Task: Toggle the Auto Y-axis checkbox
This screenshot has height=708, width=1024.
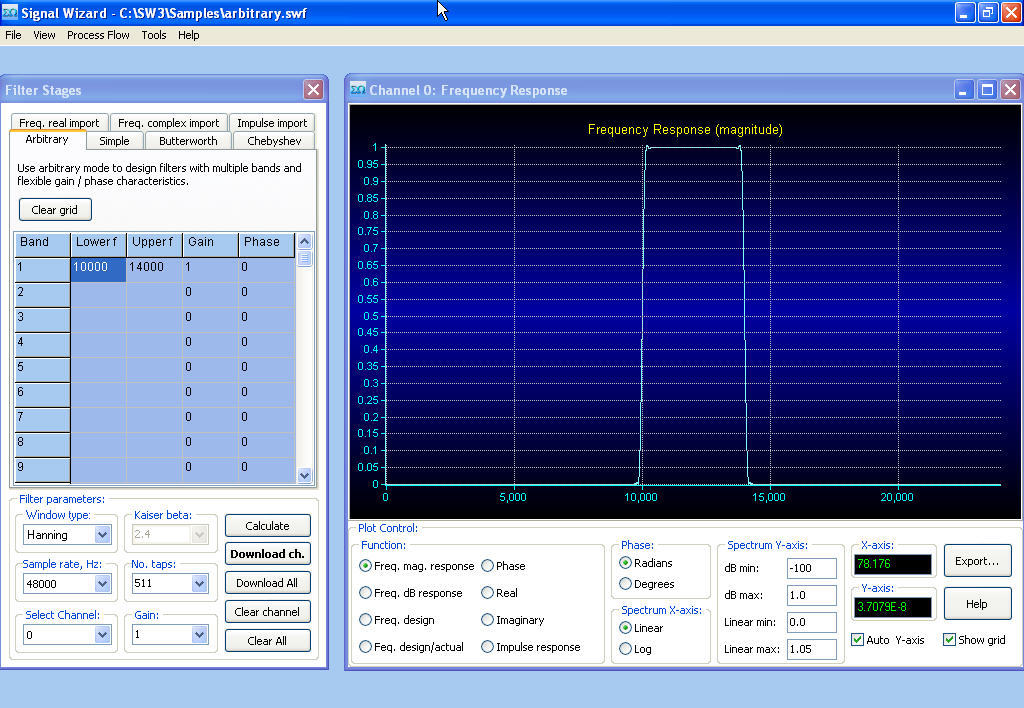Action: point(857,639)
